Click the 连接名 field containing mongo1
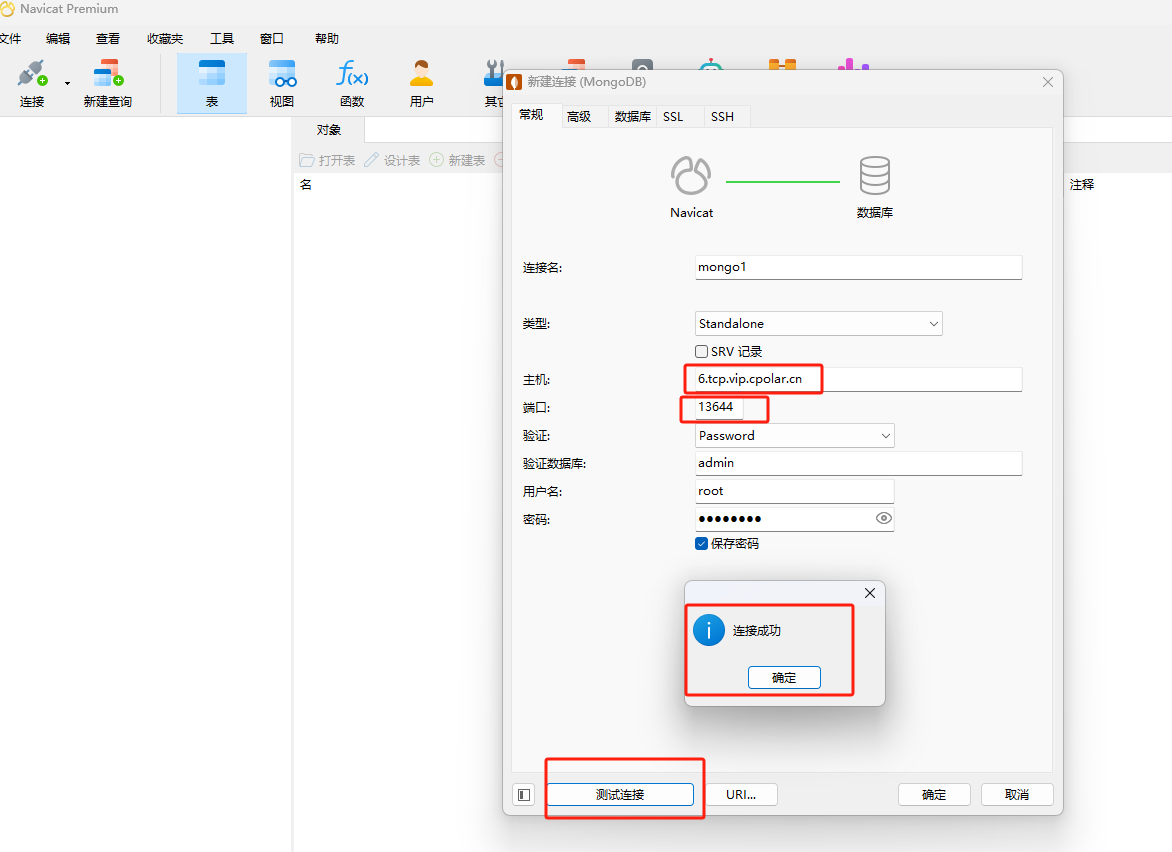Screen dimensions: 1172x852 (858, 268)
